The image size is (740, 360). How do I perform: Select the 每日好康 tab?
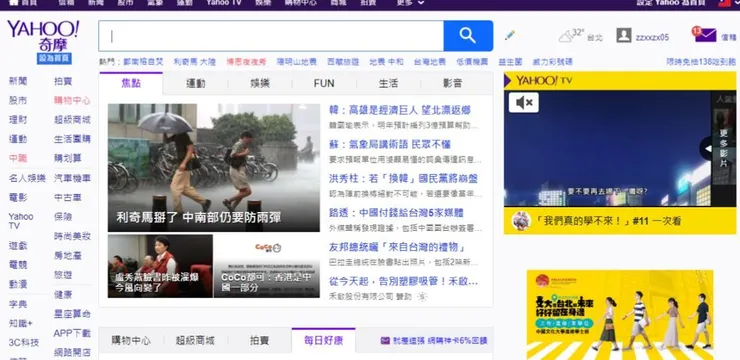pos(323,340)
